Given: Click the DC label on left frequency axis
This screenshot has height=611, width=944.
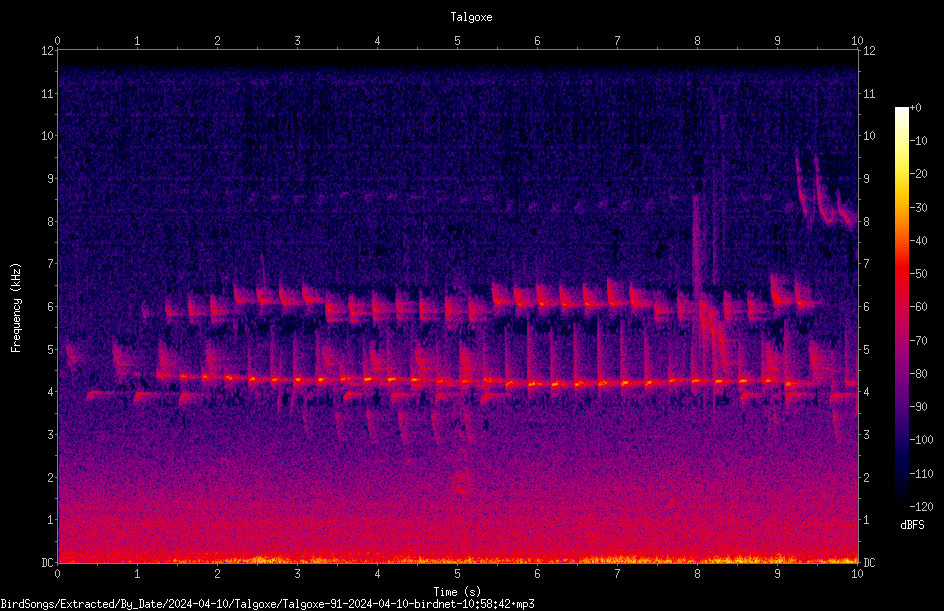Looking at the screenshot, I should pos(47,563).
